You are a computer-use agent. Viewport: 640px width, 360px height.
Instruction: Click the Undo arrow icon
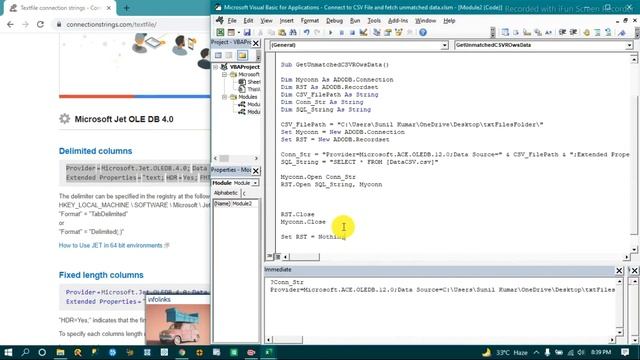pyautogui.click(x=306, y=32)
